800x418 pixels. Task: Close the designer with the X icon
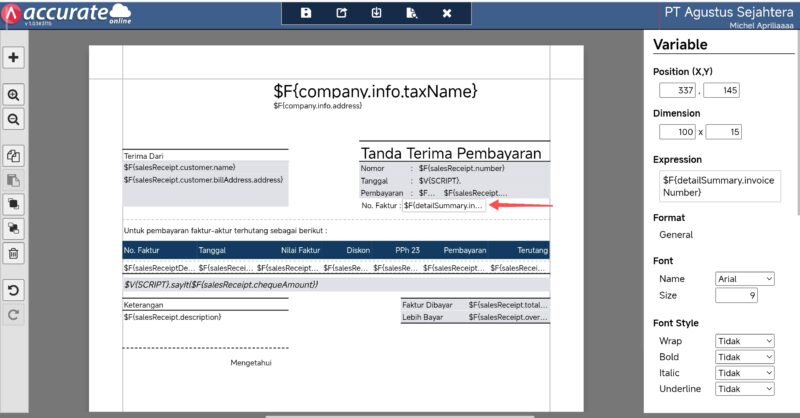[447, 13]
